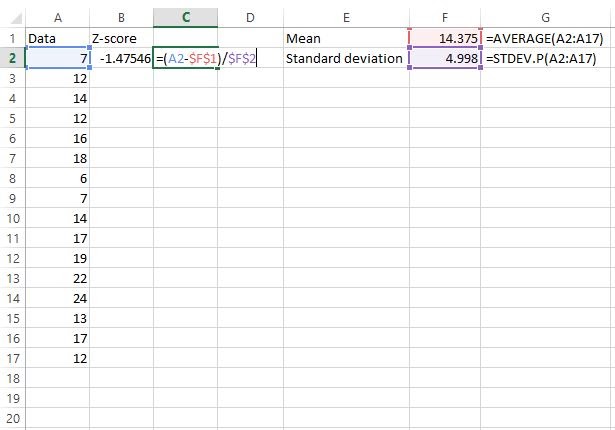Viewport: 615px width, 430px height.
Task: Click cell F2 showing 4.998
Action: tap(445, 58)
